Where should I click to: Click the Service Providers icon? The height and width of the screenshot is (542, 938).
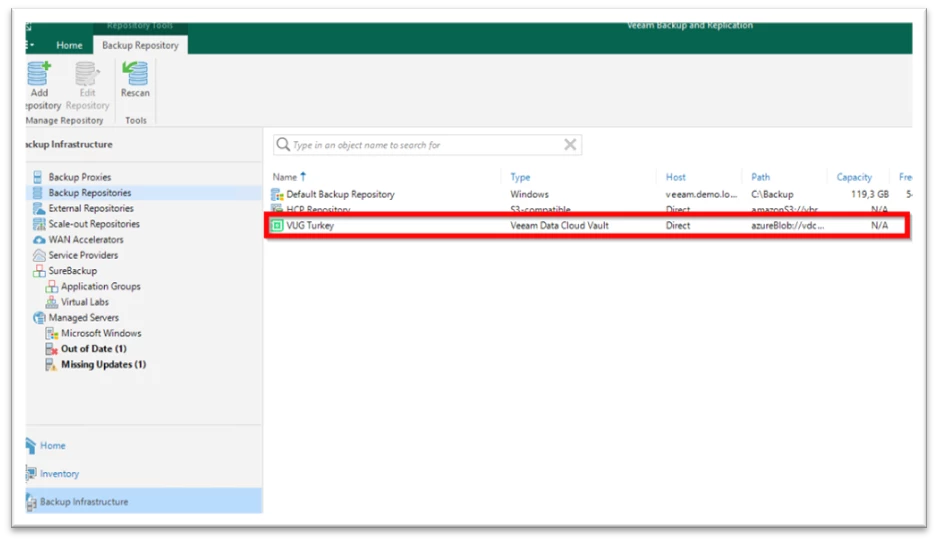click(x=39, y=255)
